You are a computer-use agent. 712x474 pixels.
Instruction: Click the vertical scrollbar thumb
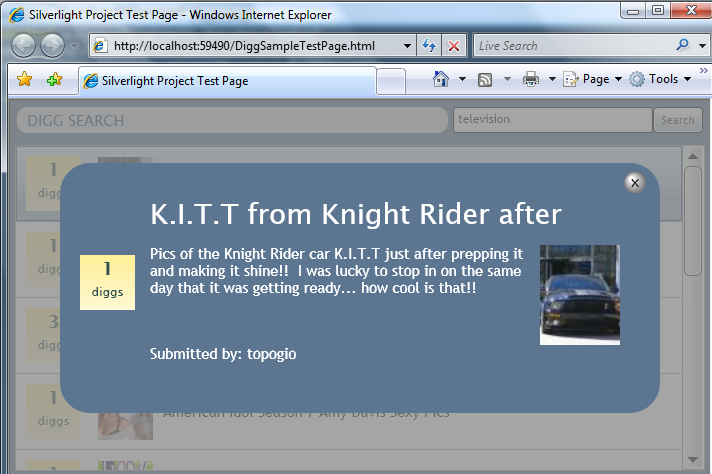tap(693, 221)
